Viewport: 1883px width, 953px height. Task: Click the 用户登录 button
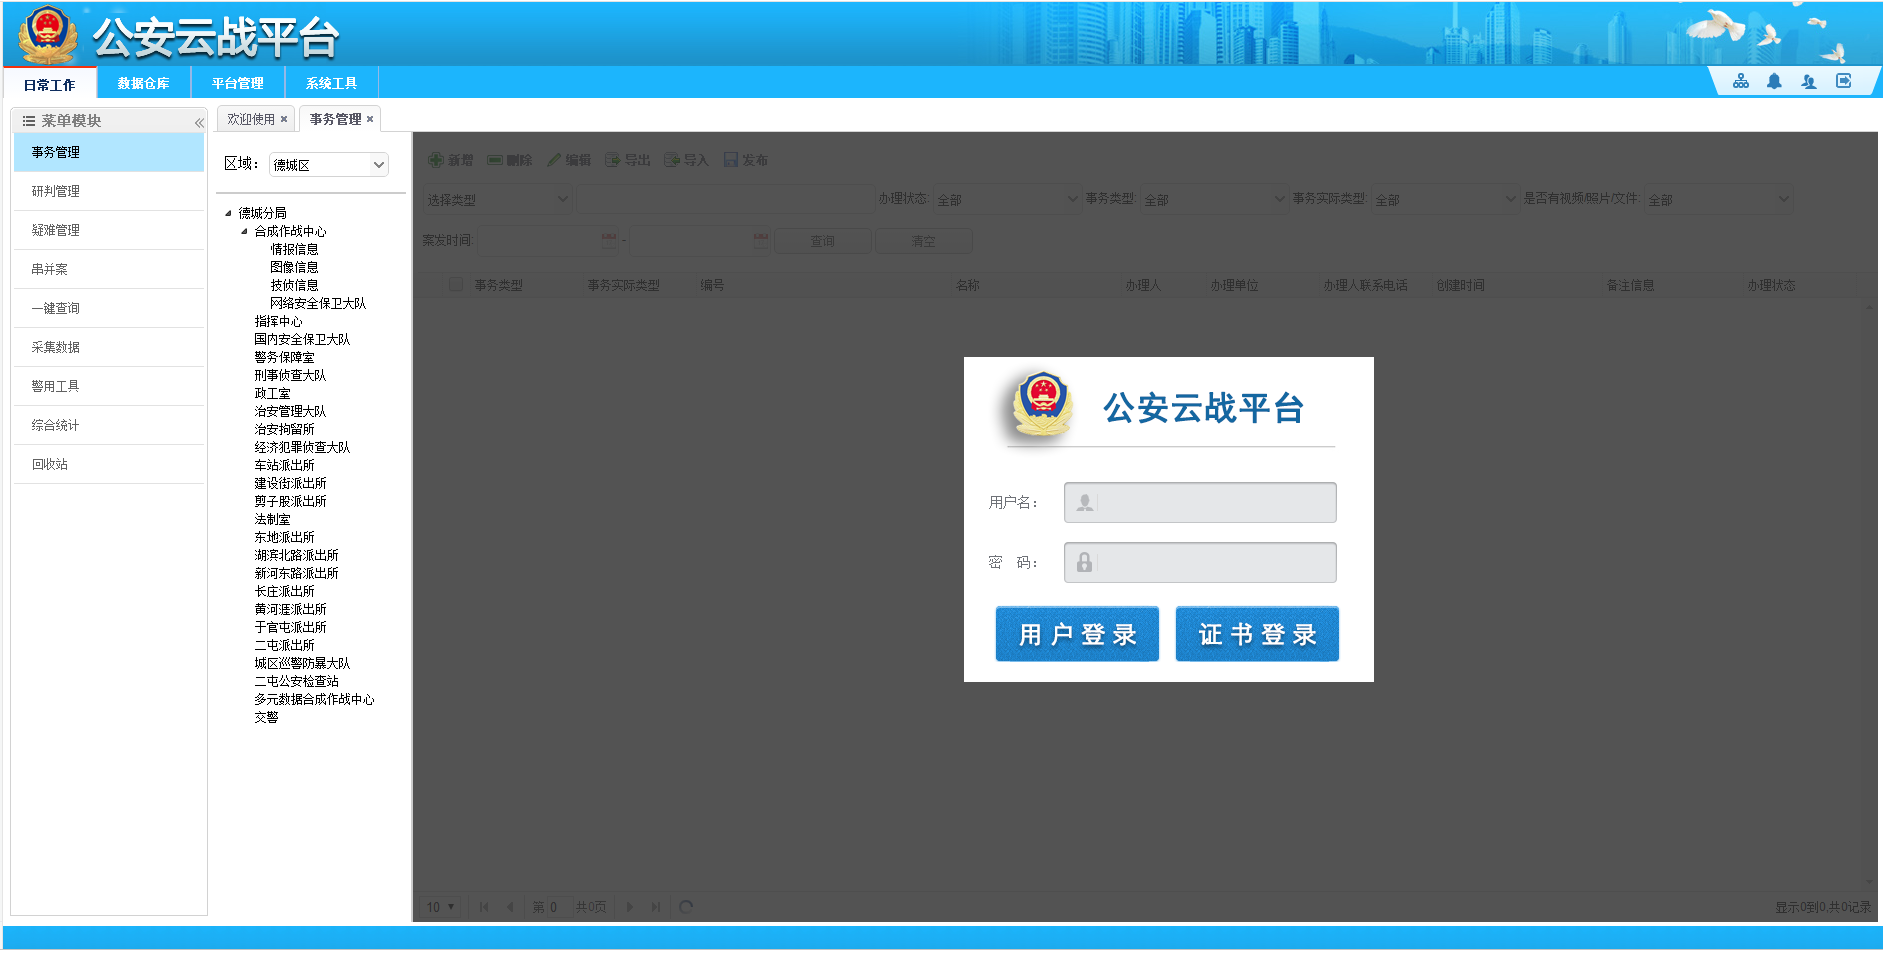click(x=1077, y=634)
